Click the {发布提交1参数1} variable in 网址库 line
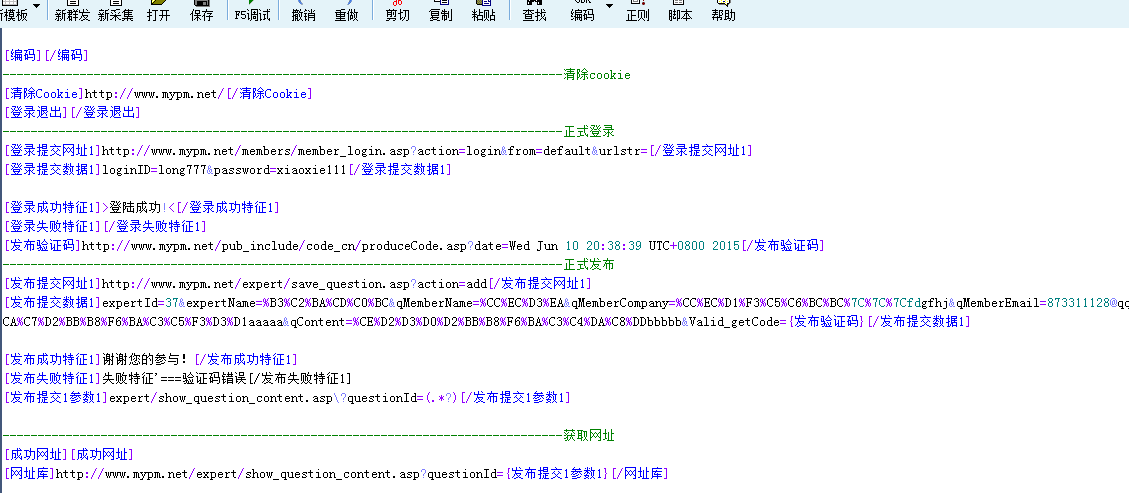Screen dimensions: 1129x493 [557, 474]
